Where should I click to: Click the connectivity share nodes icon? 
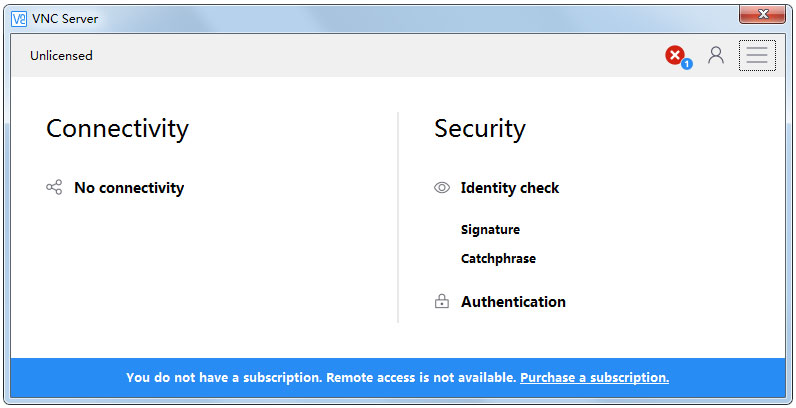click(x=54, y=187)
